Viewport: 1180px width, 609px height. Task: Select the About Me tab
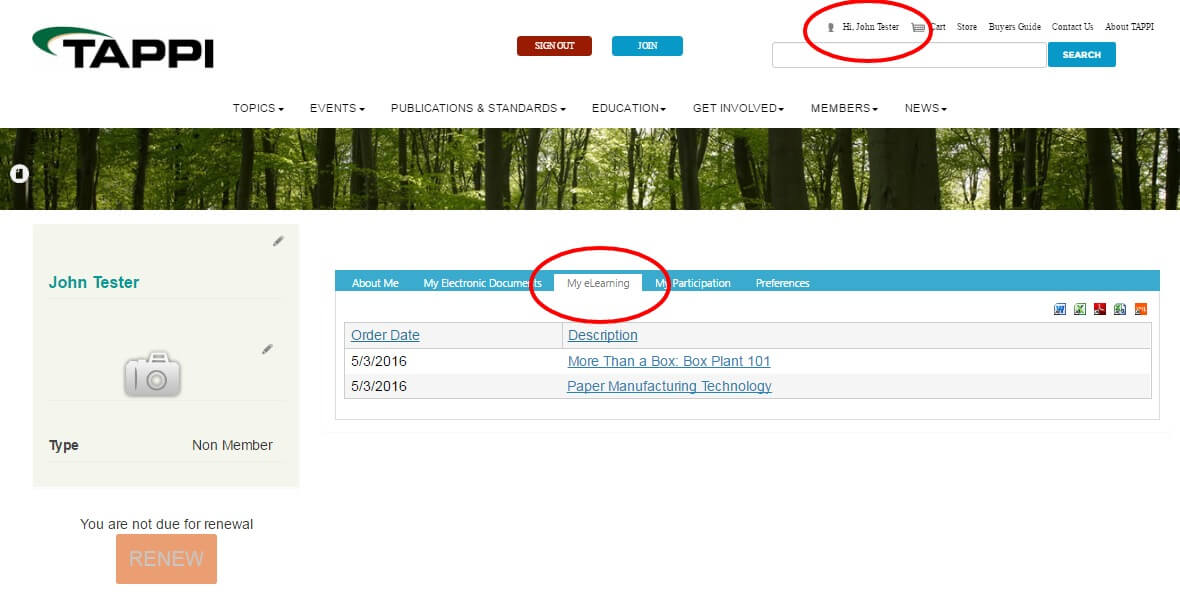pyautogui.click(x=375, y=283)
